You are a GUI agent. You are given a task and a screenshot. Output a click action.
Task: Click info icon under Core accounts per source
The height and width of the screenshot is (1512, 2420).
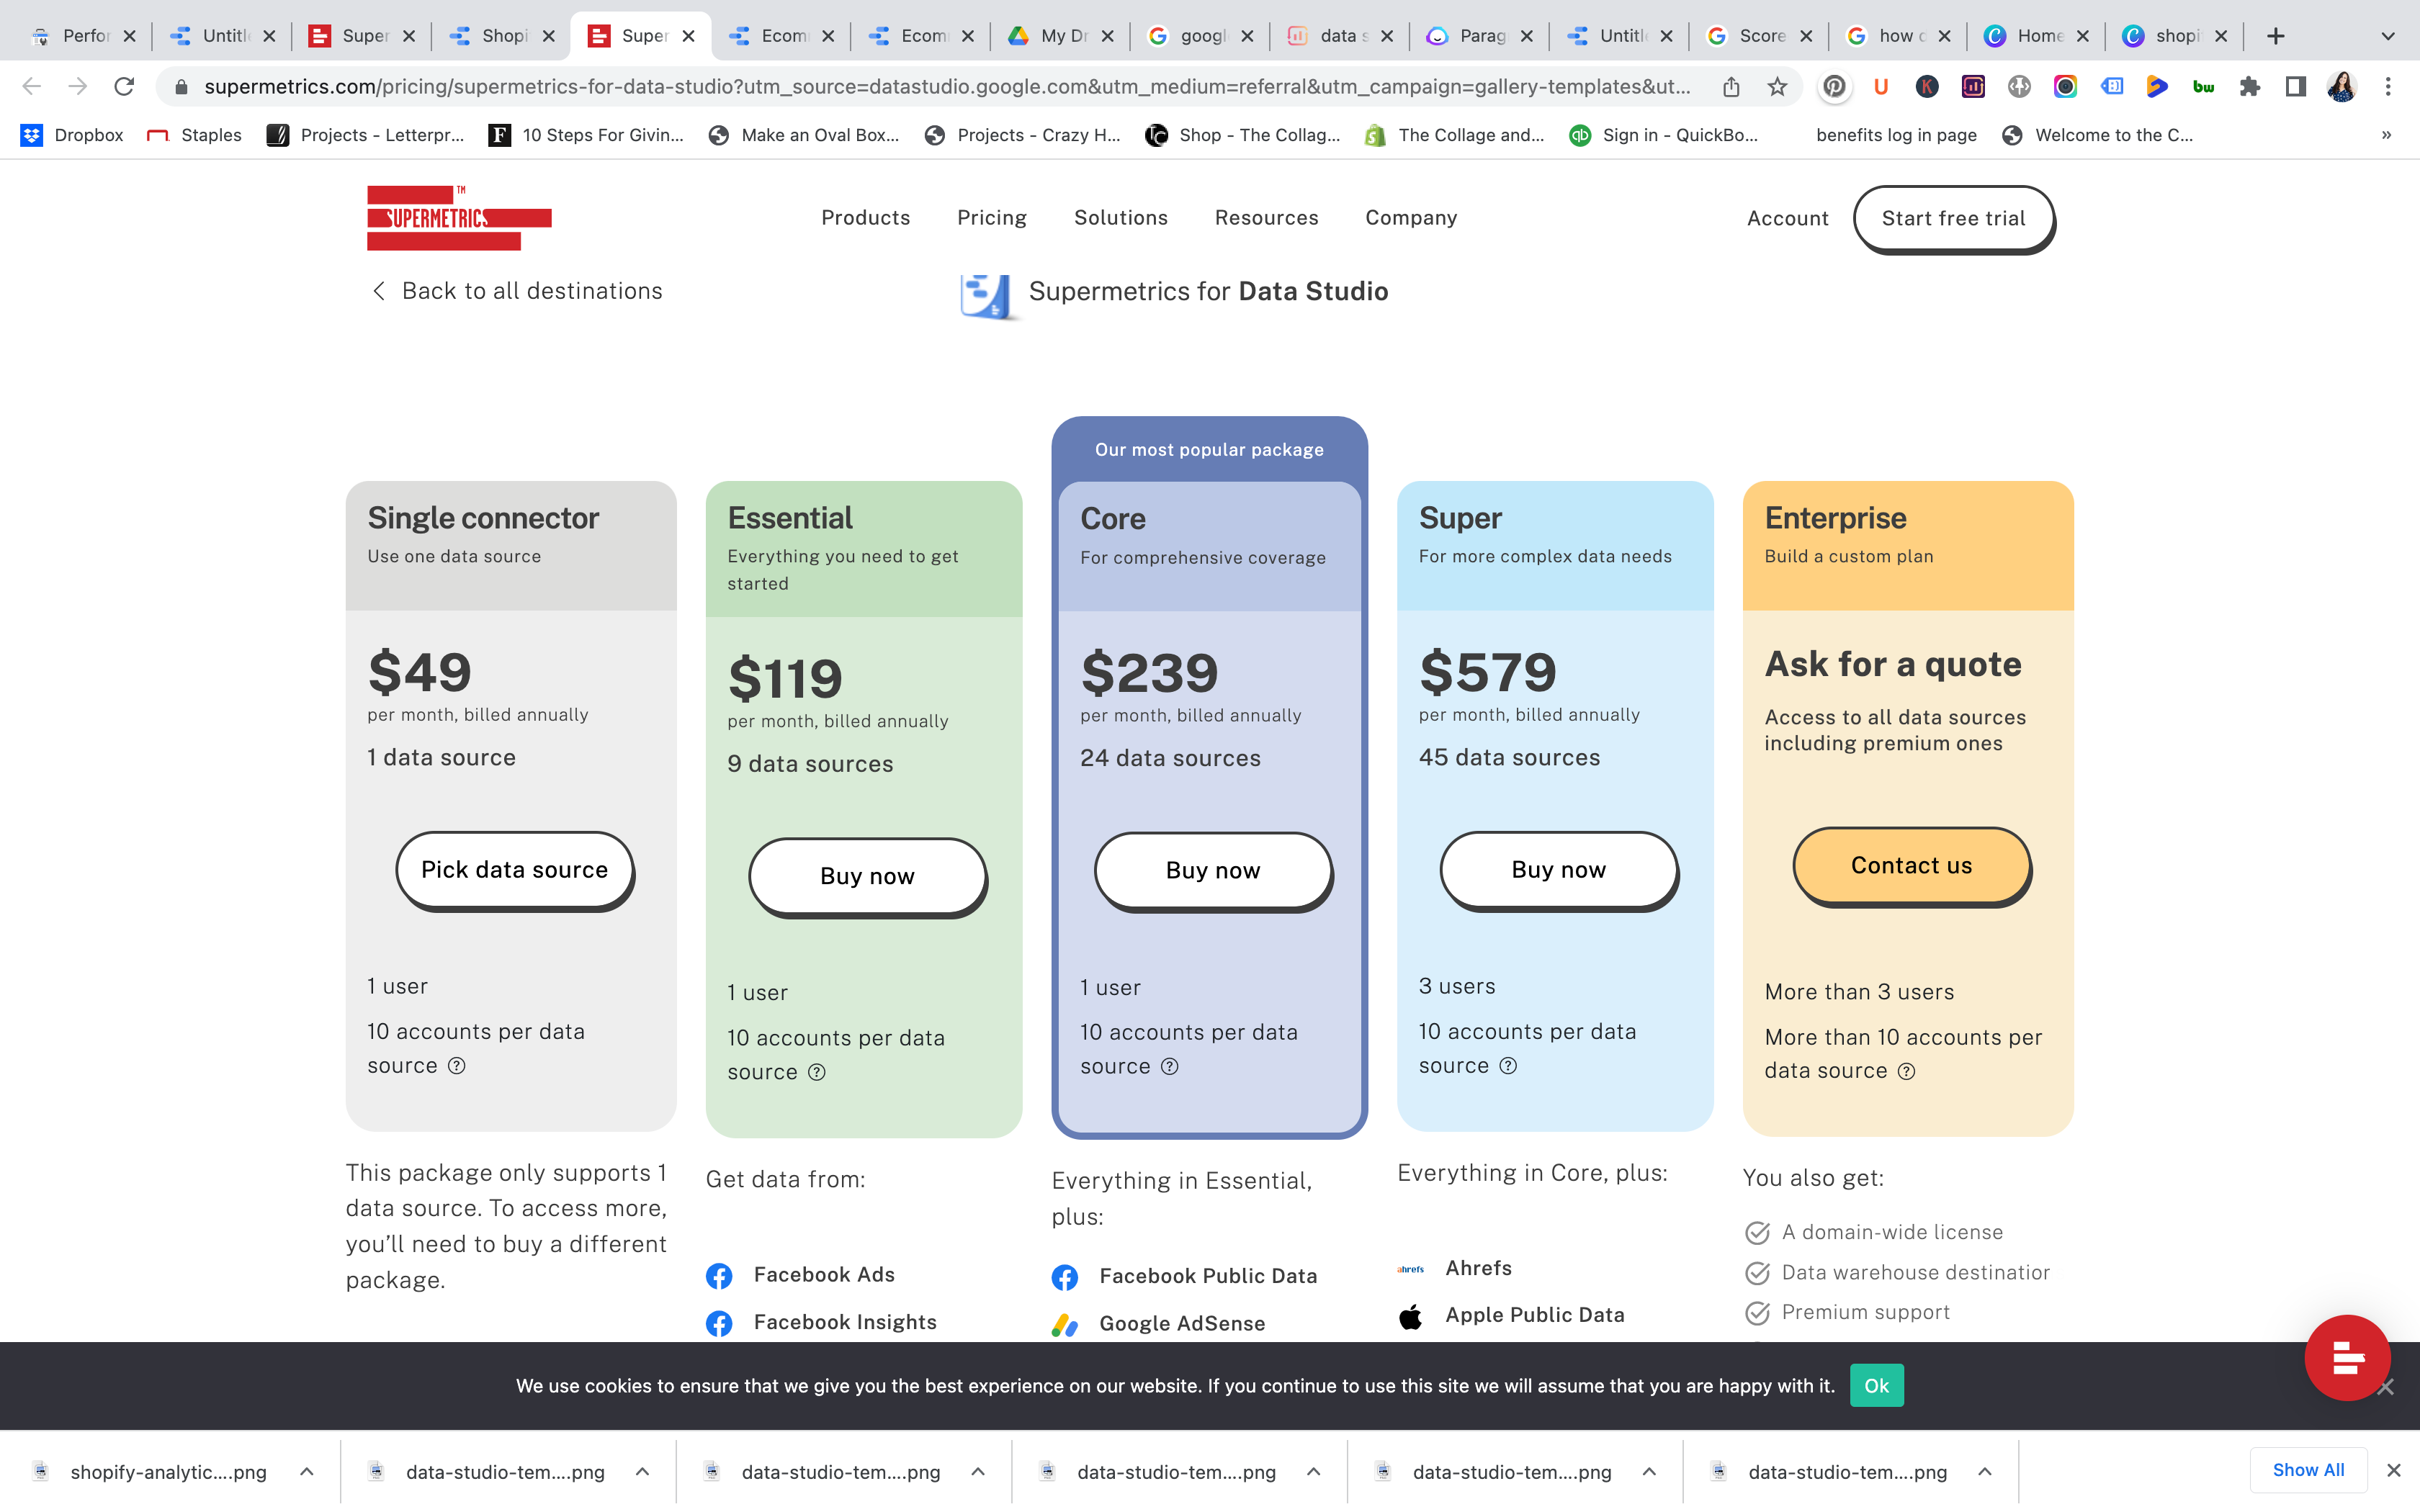(x=1170, y=1067)
